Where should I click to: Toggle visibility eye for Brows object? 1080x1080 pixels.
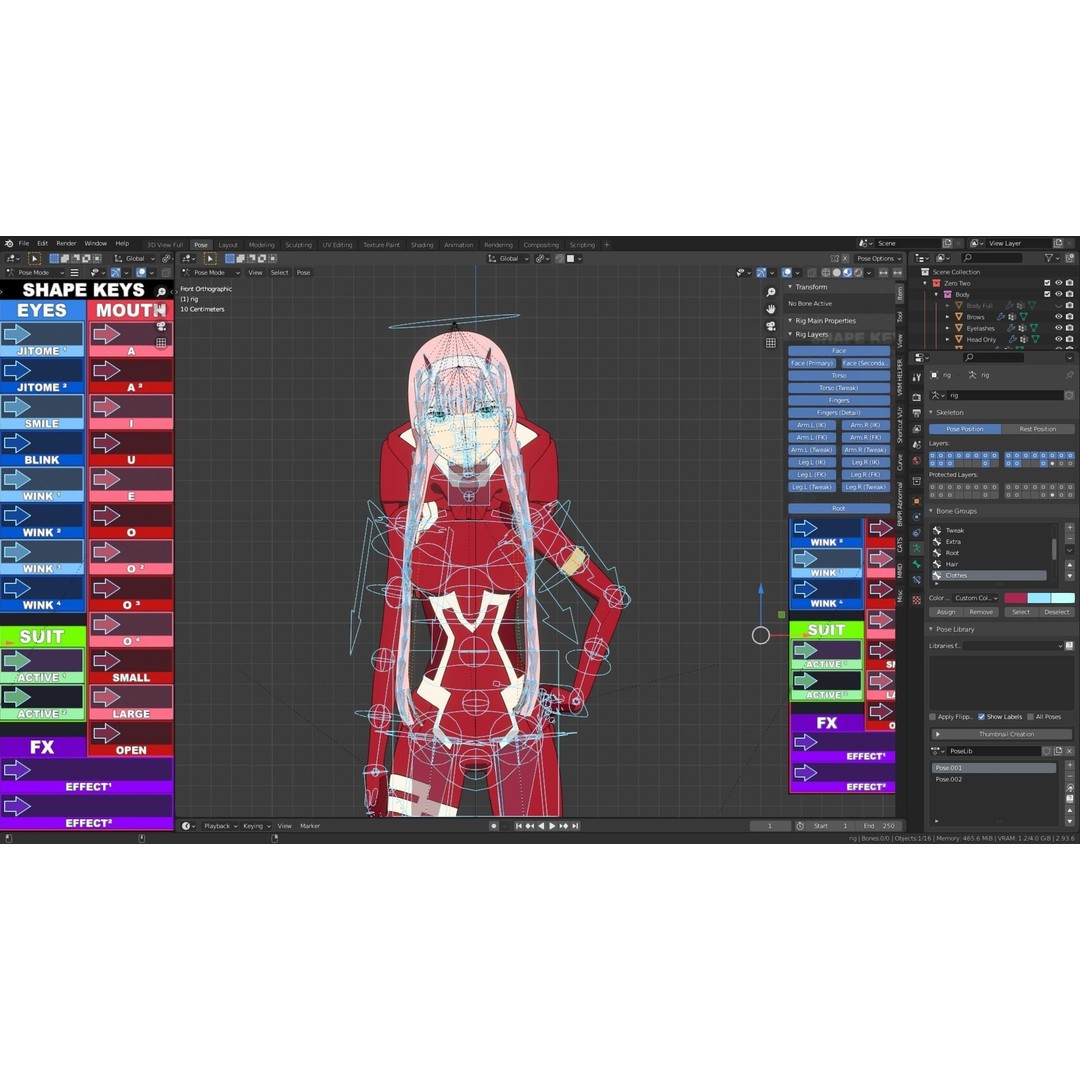[1059, 317]
